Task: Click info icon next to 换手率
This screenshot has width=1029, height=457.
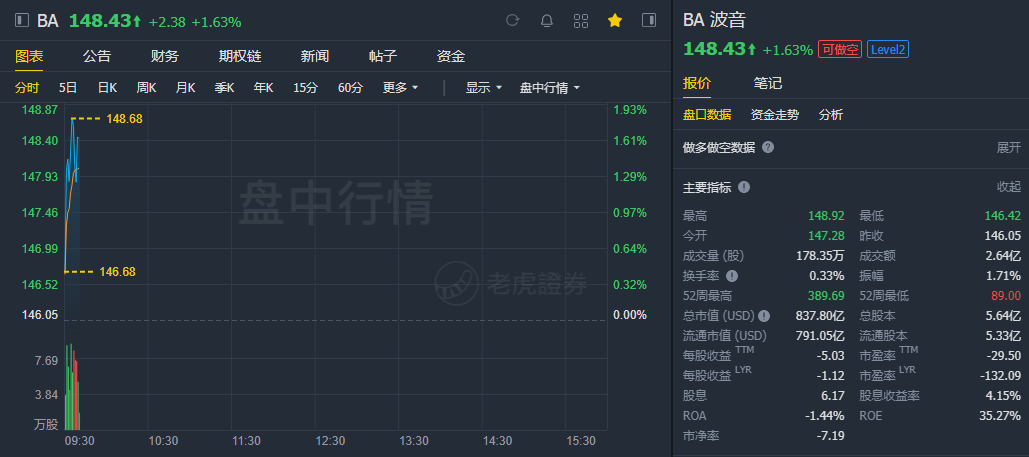Action: pyautogui.click(x=732, y=276)
